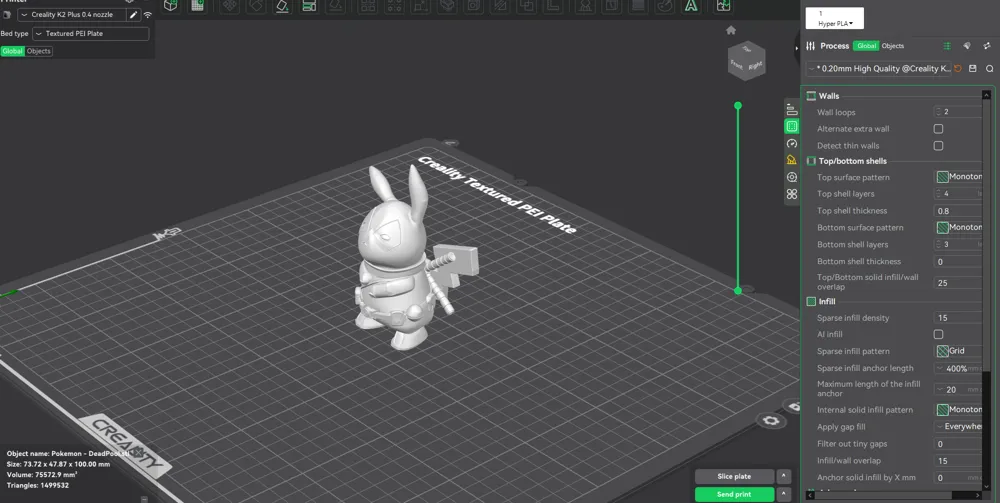1000x503 pixels.
Task: Open the Others settings four-circles icon
Action: (792, 194)
